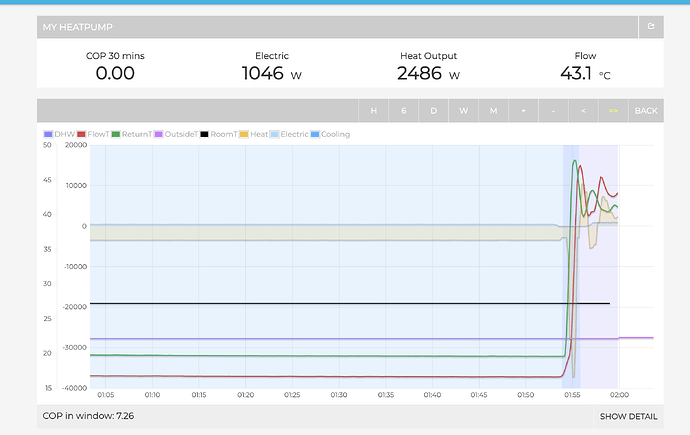Jump to latest with >> button
690x435 pixels.
[x=613, y=111]
